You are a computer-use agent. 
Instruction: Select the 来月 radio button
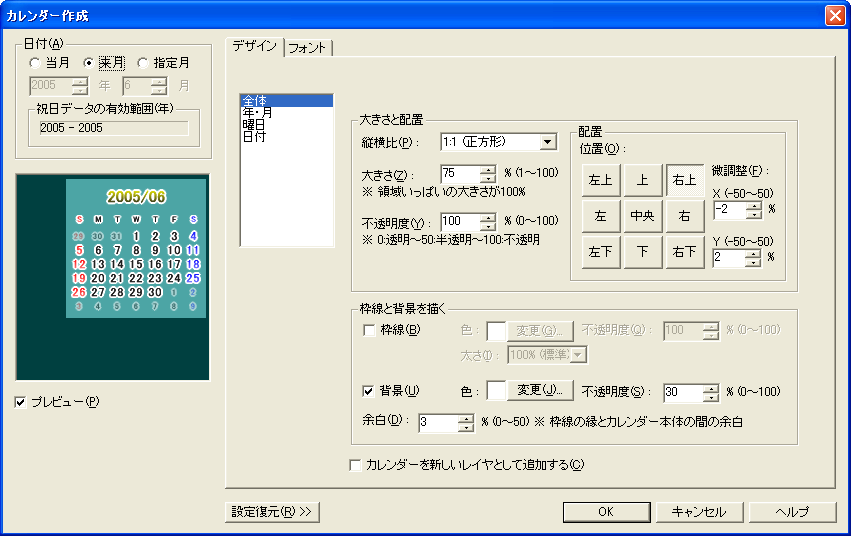tap(90, 63)
